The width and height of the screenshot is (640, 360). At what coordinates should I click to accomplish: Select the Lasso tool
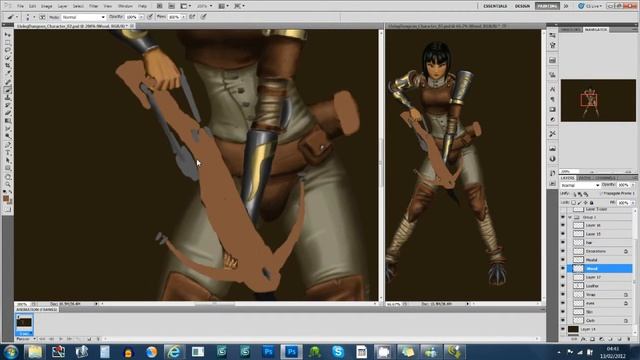8,50
